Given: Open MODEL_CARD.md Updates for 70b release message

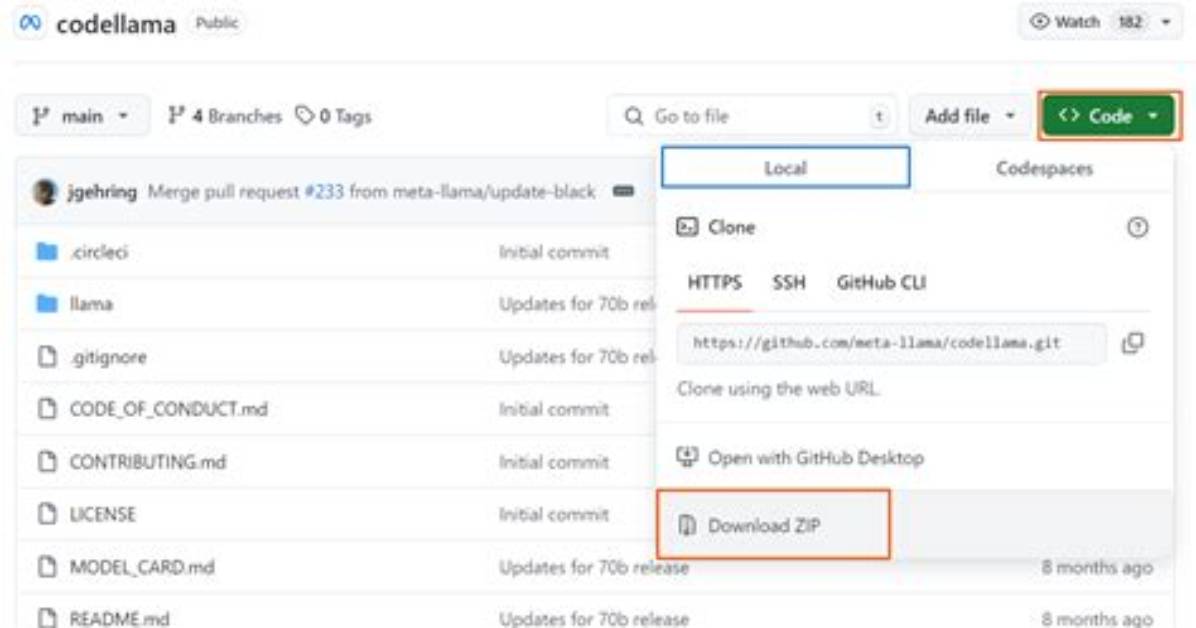Looking at the screenshot, I should (x=594, y=567).
